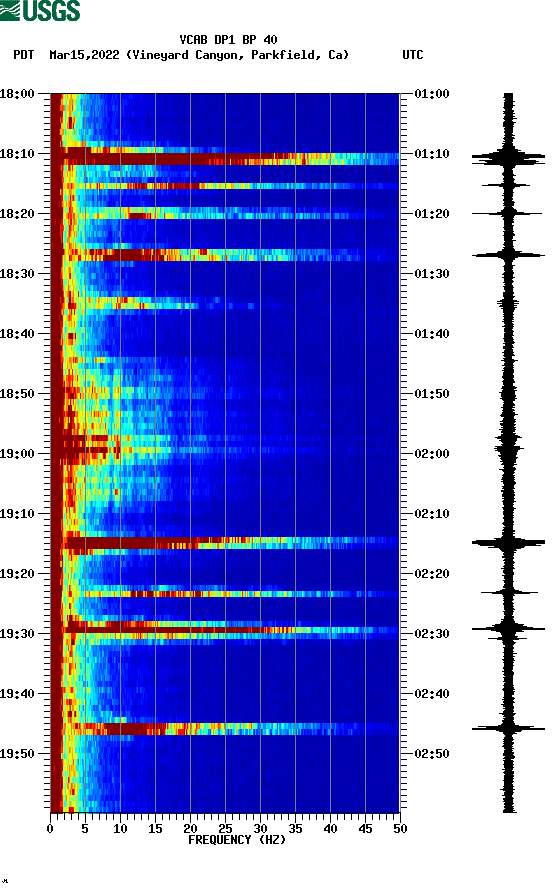The image size is (552, 892).
Task: Click the seismogram waveform spike near 02:46 UTC
Action: (x=508, y=728)
